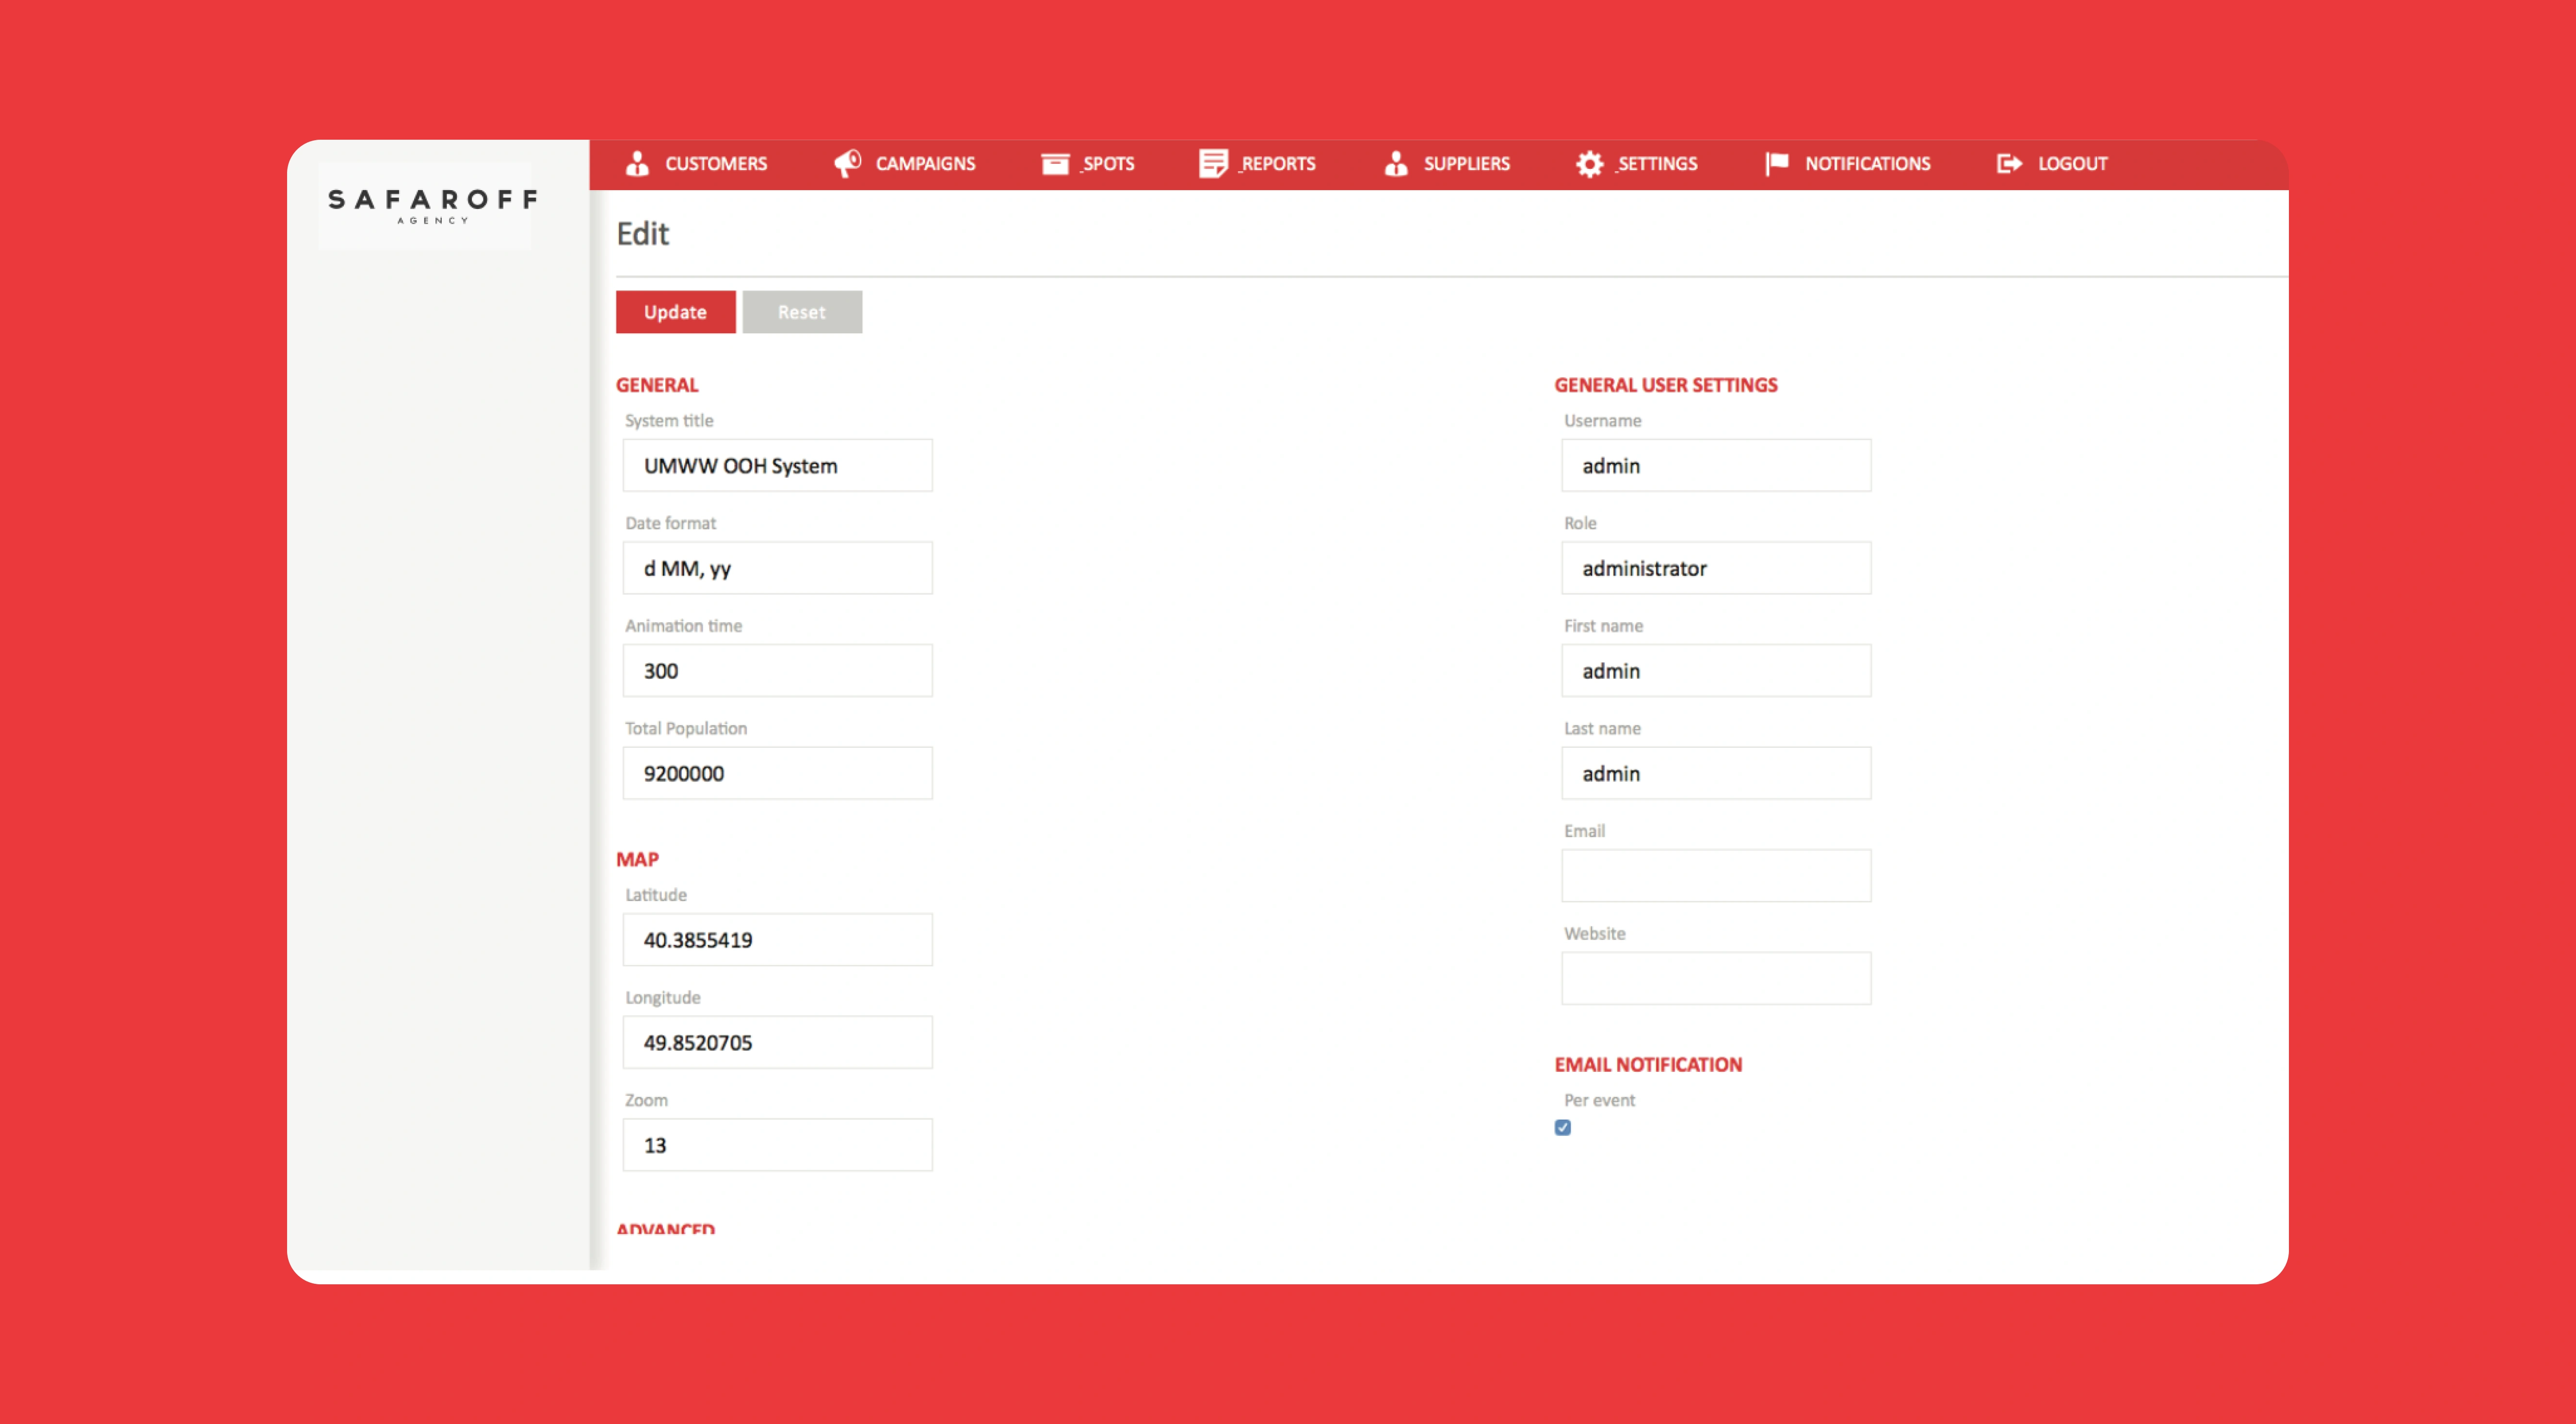The image size is (2576, 1424).
Task: Click the Reports document icon
Action: click(x=1213, y=163)
